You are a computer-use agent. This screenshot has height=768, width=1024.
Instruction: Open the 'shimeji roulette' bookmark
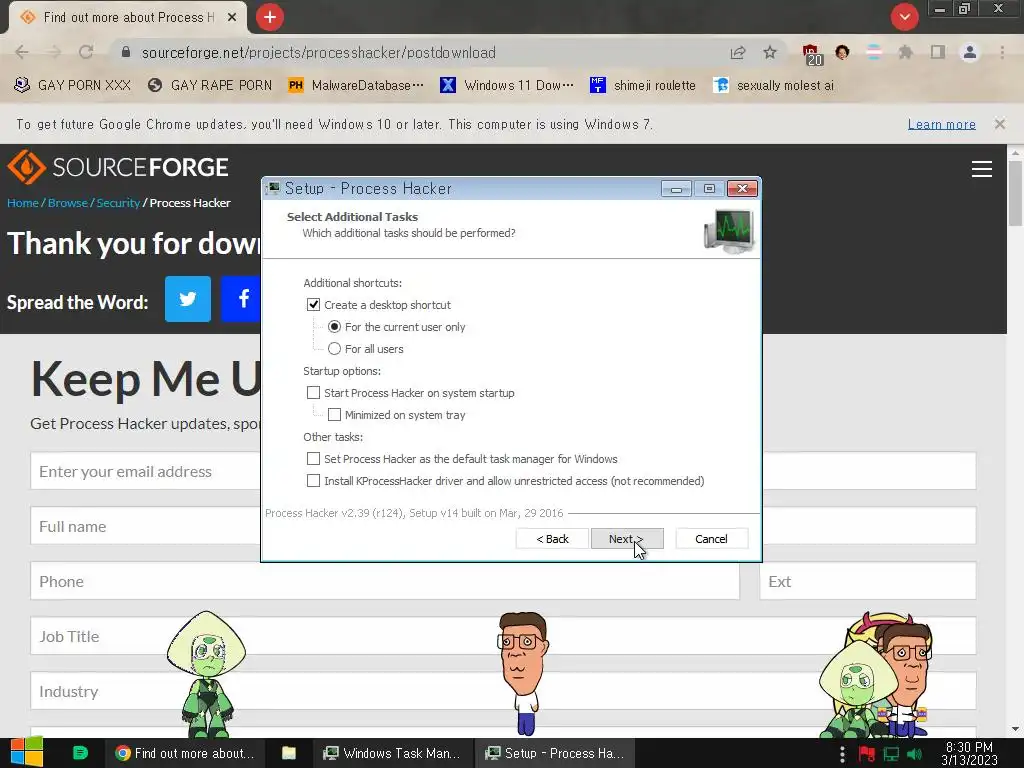click(x=643, y=85)
